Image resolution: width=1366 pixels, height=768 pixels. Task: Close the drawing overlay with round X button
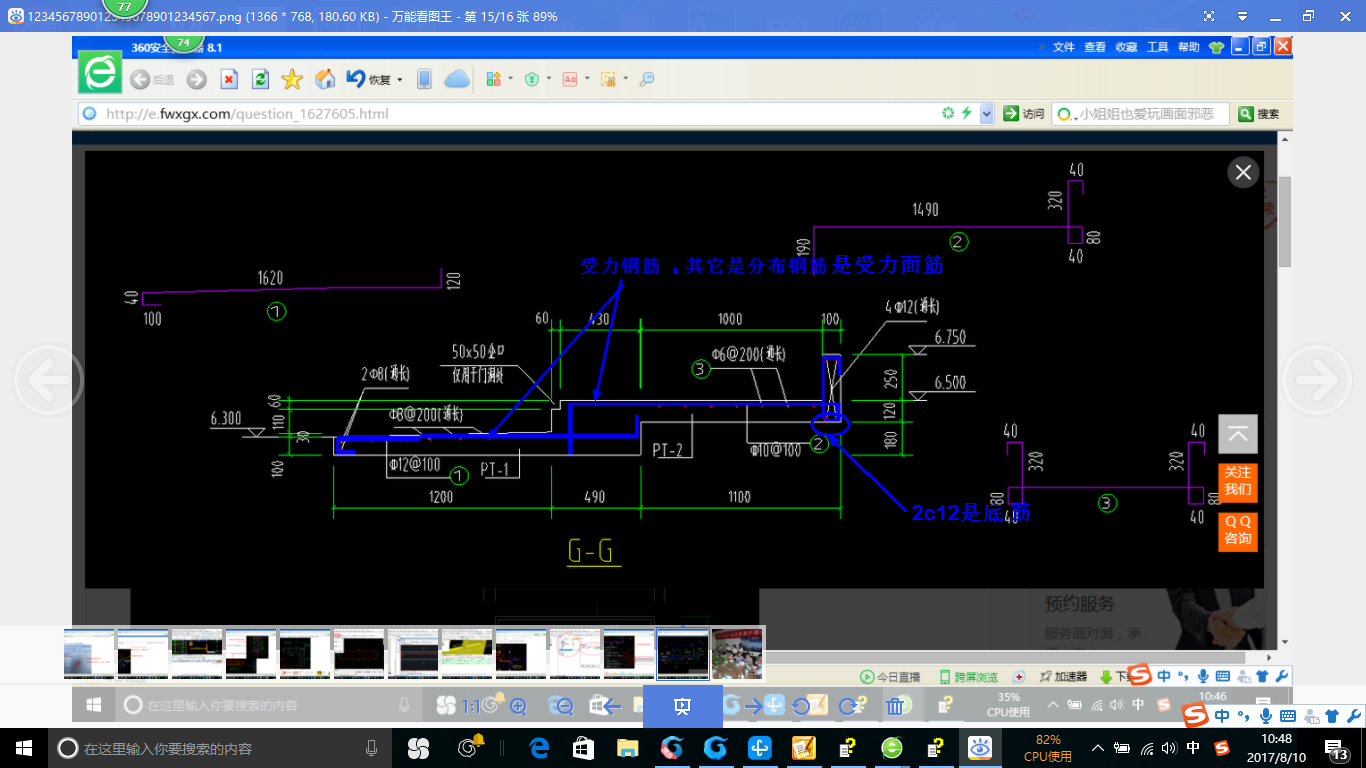coord(1243,173)
